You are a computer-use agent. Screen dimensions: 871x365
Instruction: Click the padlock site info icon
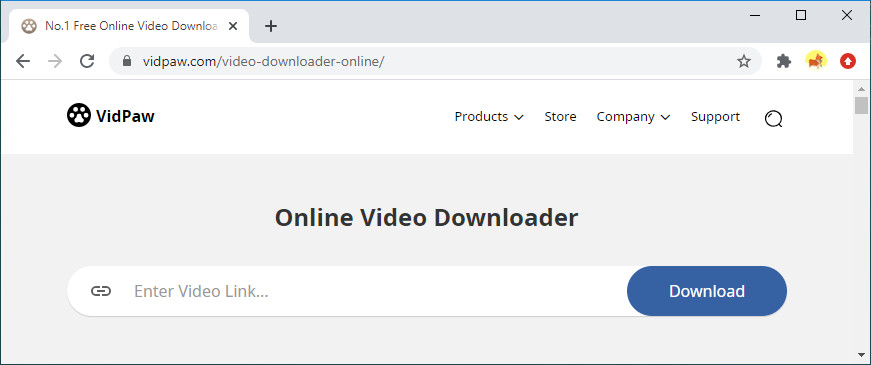pos(127,61)
